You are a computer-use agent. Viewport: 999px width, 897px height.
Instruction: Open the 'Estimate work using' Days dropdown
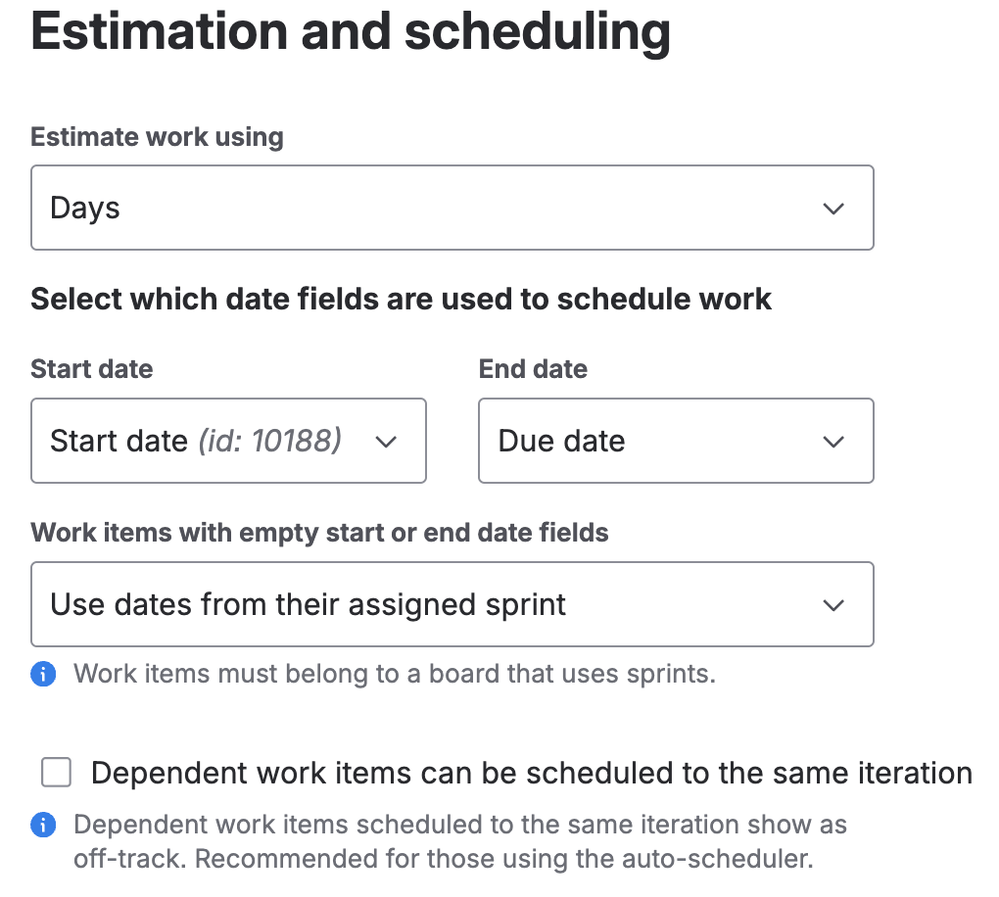452,208
